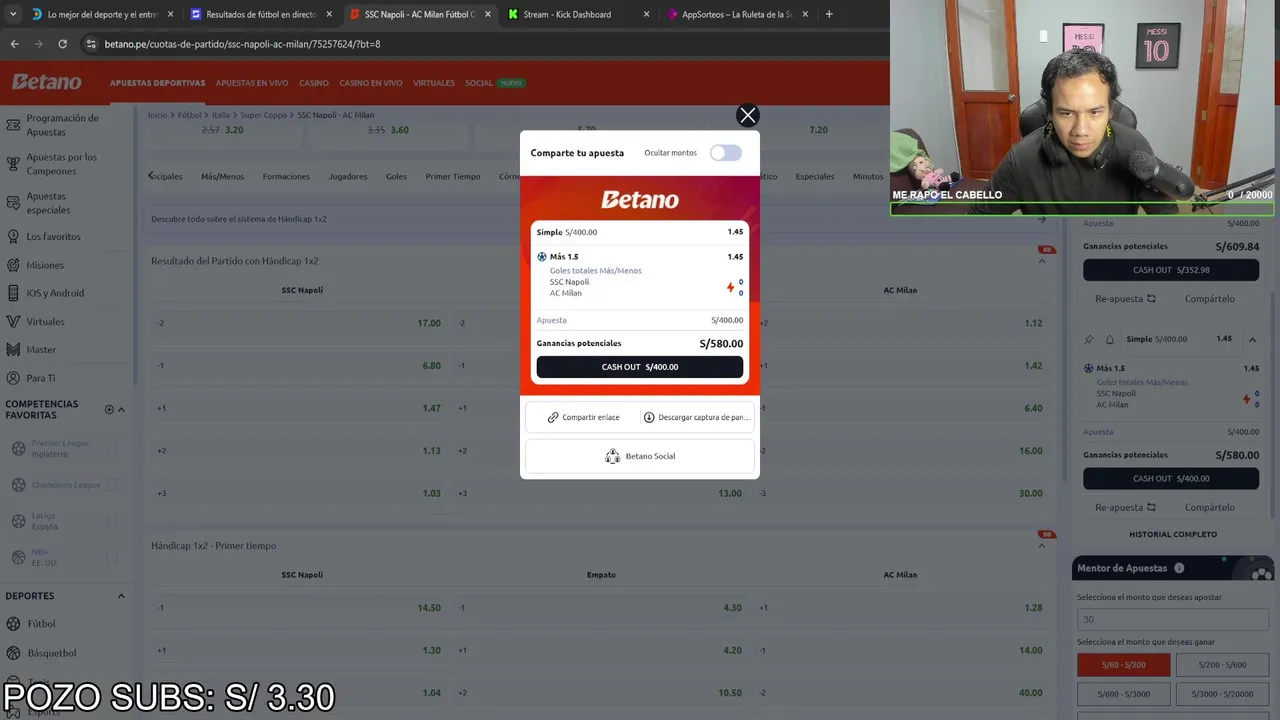Viewport: 1280px width, 720px height.
Task: Switch to Resultados de fútbol en directo tab
Action: (x=261, y=14)
